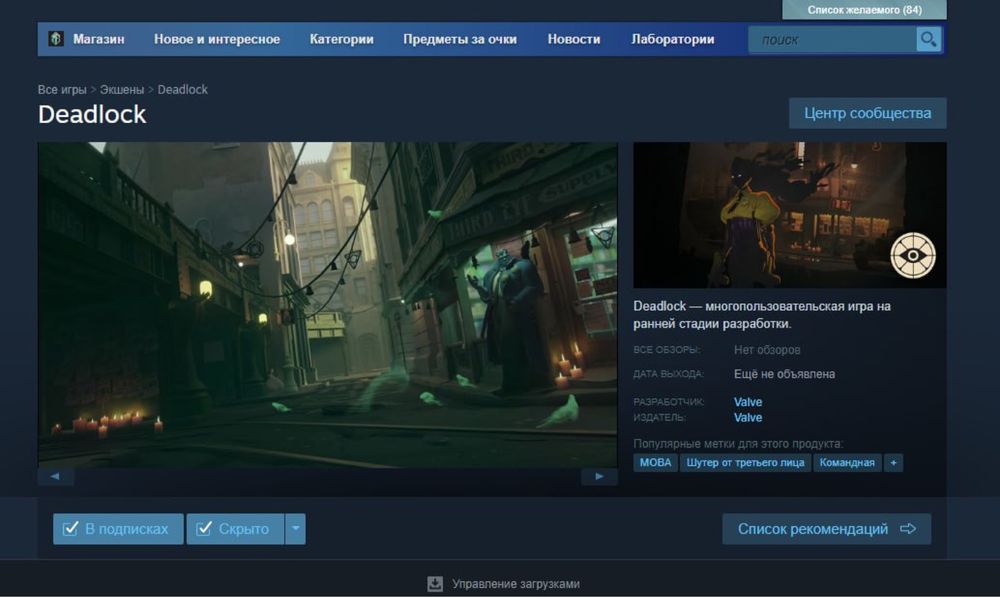Screen dimensions: 1000x597
Task: Click the Steam store logo icon
Action: pos(55,39)
